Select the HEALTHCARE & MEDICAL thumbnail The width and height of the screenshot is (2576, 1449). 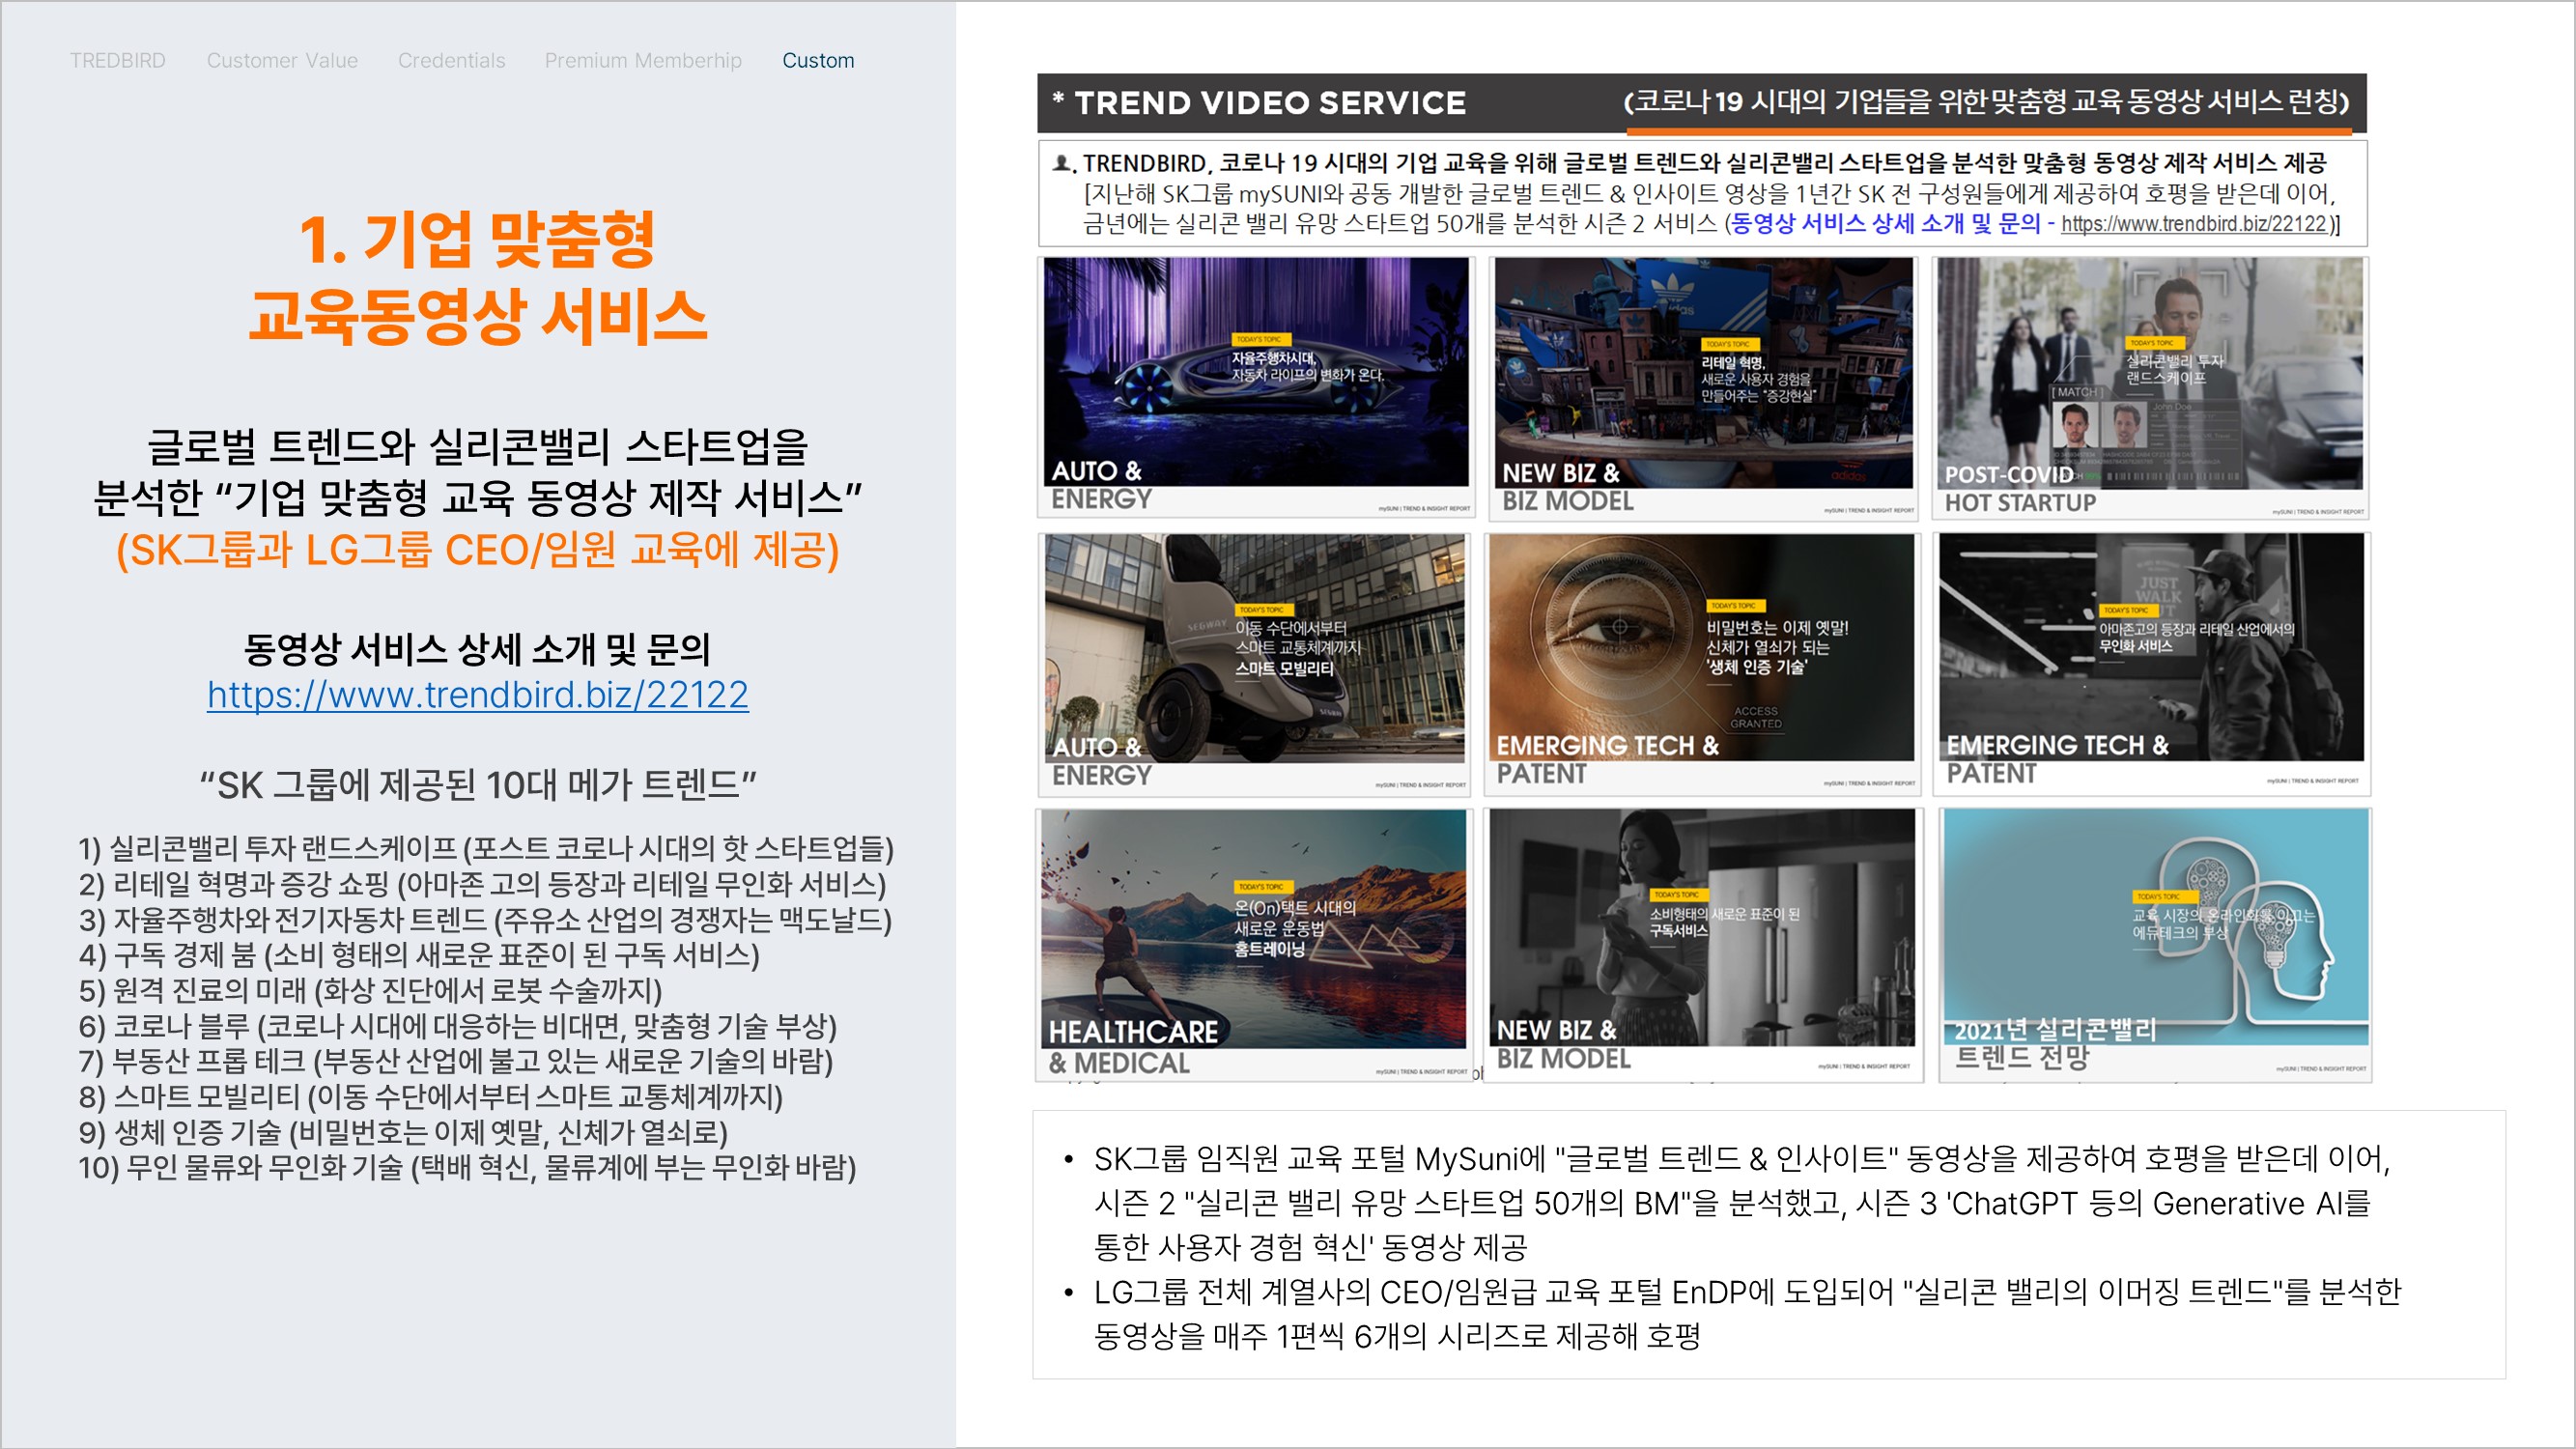tap(1255, 943)
